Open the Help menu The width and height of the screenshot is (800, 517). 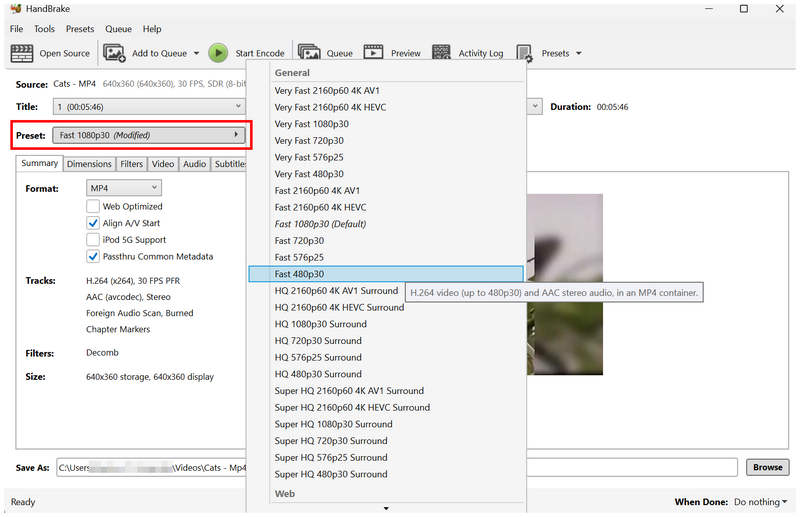point(152,29)
